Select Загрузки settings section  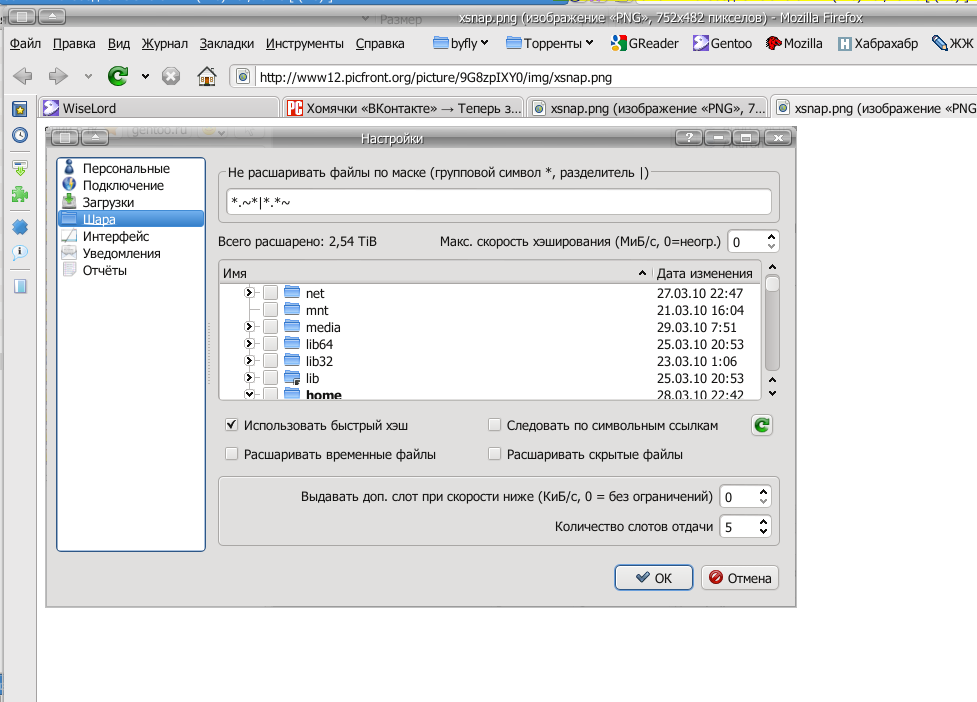pos(131,202)
